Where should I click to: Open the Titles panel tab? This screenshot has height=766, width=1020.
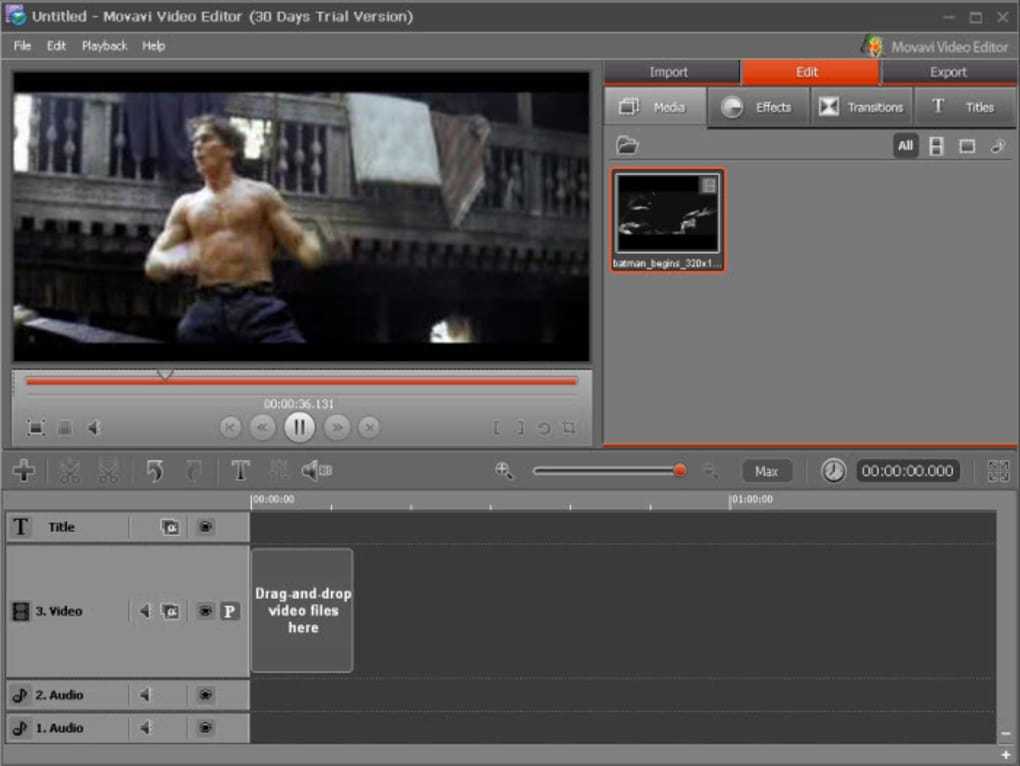pyautogui.click(x=965, y=107)
